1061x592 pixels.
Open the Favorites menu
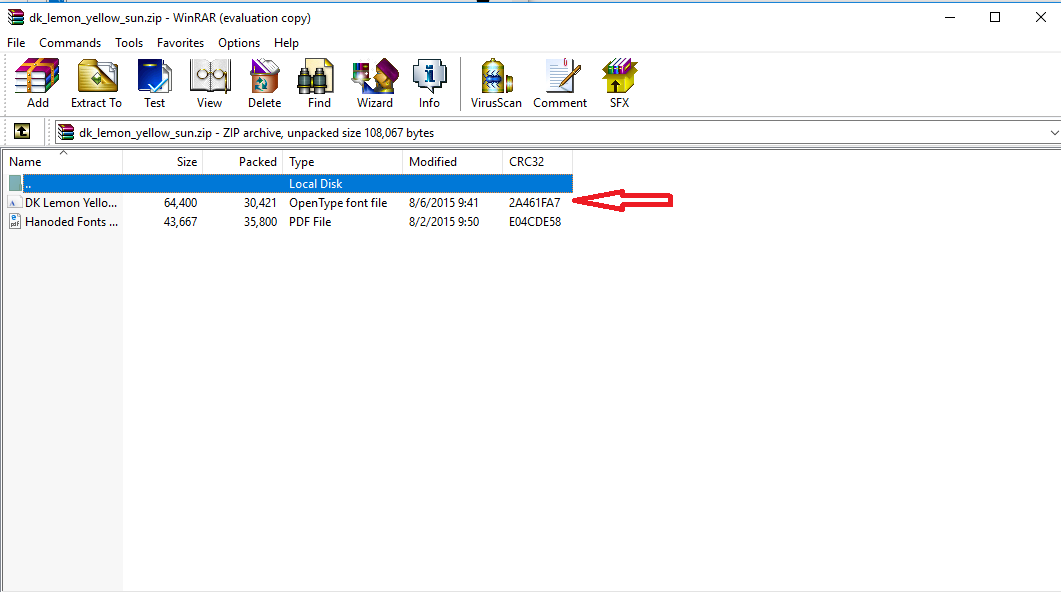(180, 43)
